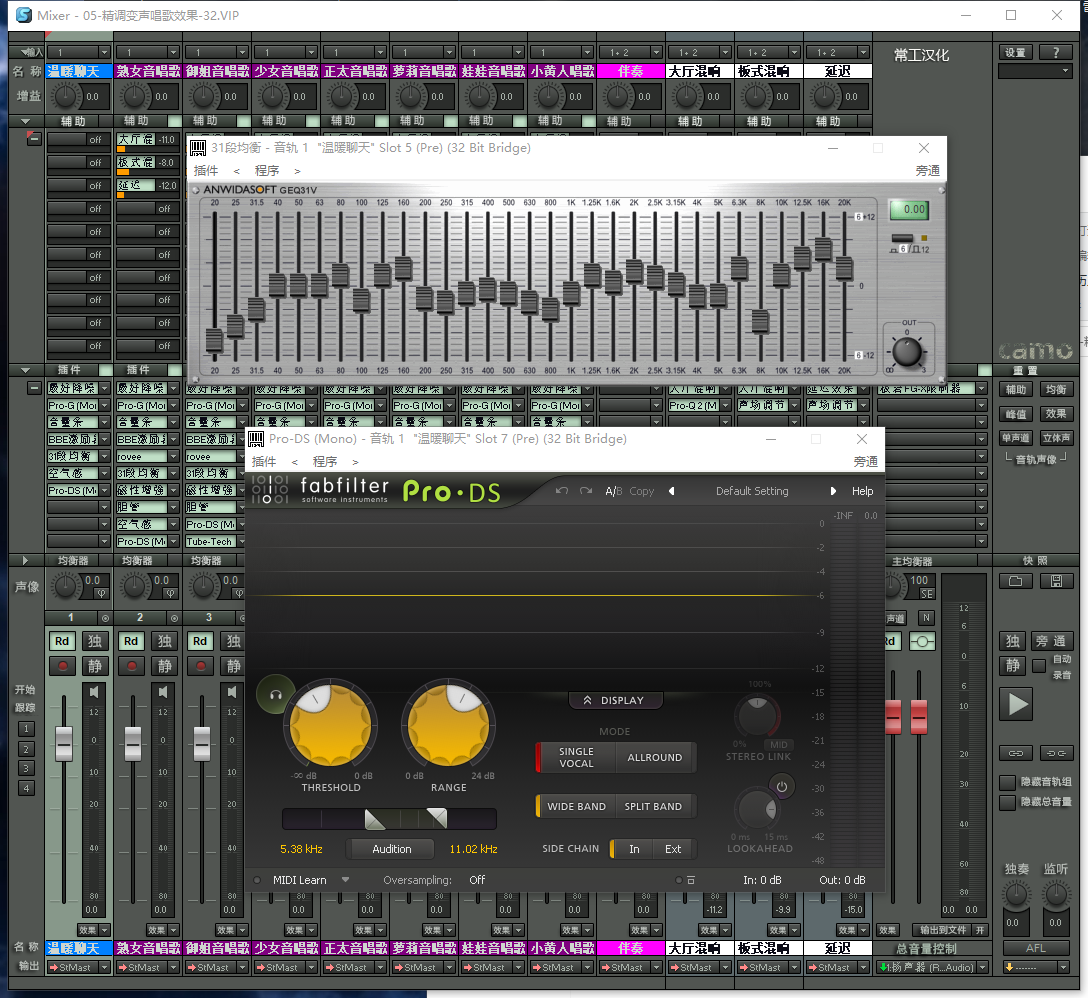Open Pro-DS Help

click(862, 491)
